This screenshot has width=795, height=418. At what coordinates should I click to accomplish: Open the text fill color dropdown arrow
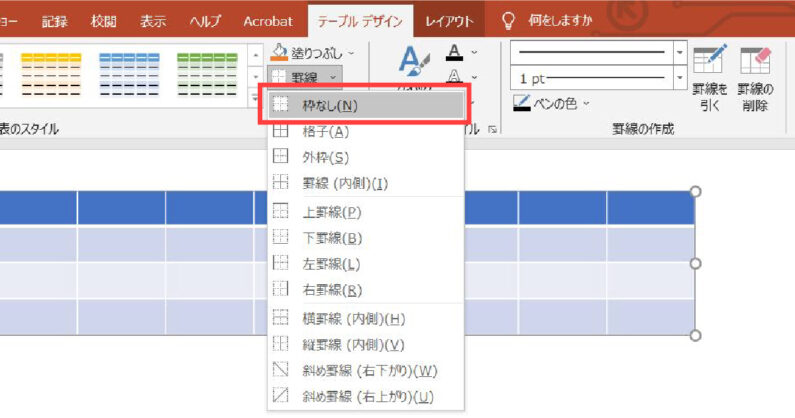(475, 52)
